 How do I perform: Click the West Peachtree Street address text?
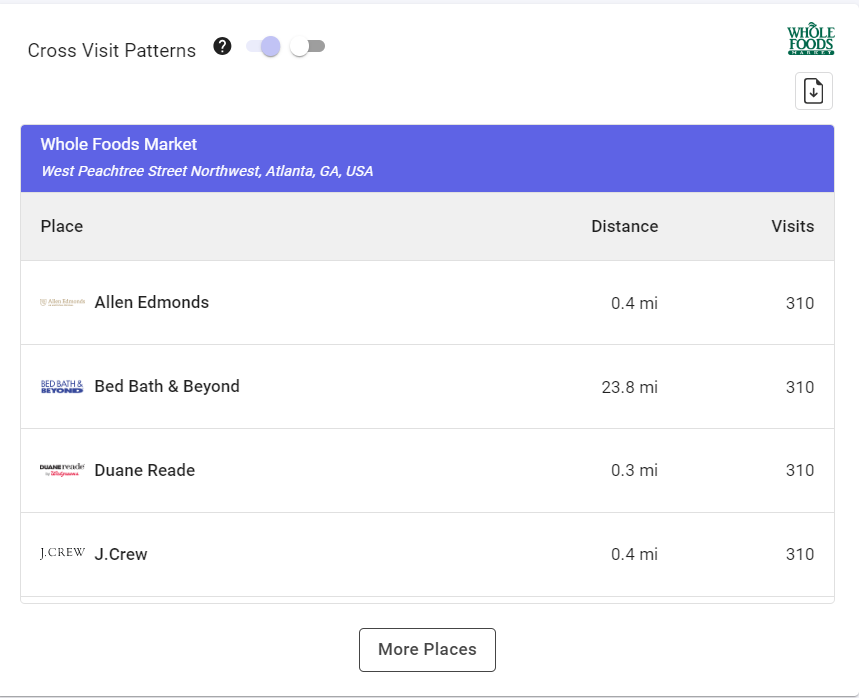pos(207,172)
